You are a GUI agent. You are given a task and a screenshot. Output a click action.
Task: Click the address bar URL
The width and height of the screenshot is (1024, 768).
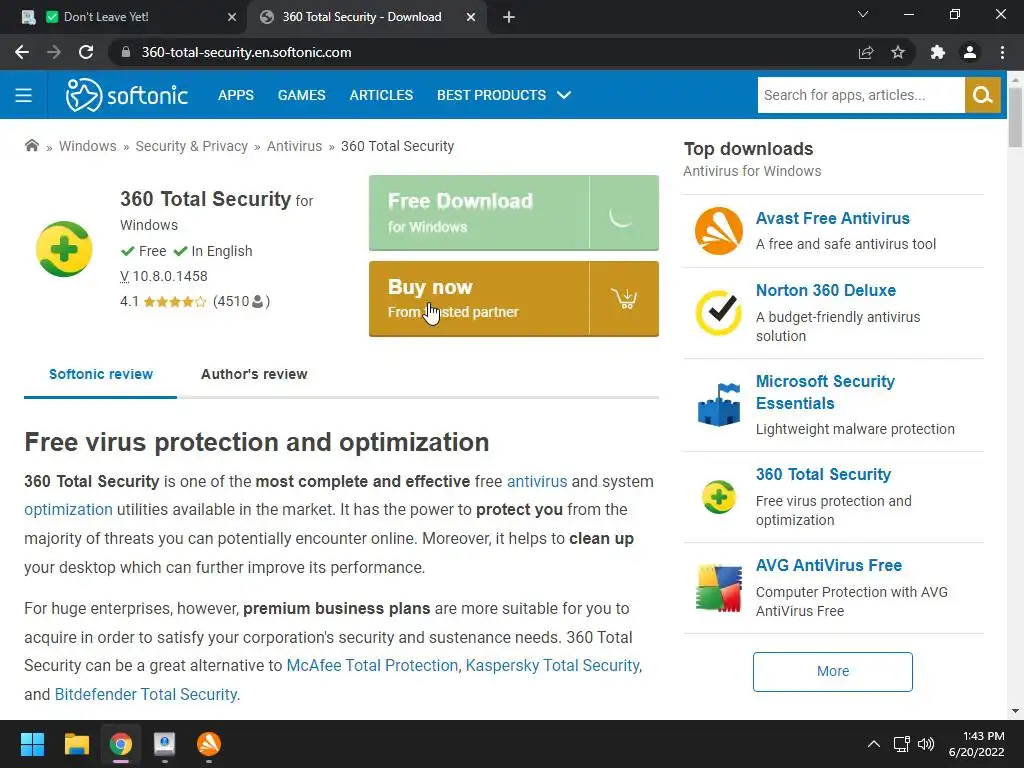246,52
